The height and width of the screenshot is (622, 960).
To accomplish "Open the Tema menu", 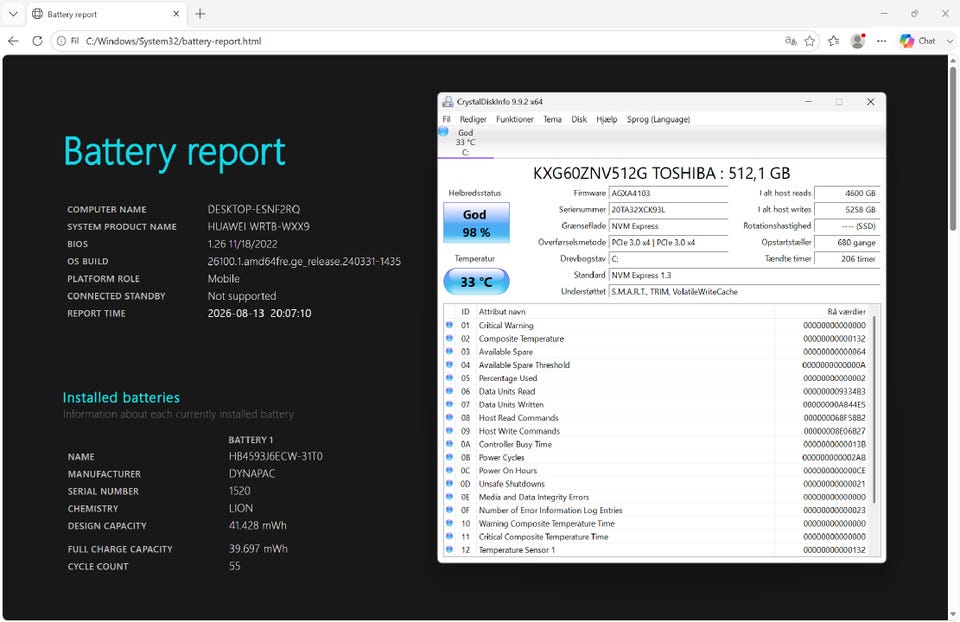I will (552, 119).
